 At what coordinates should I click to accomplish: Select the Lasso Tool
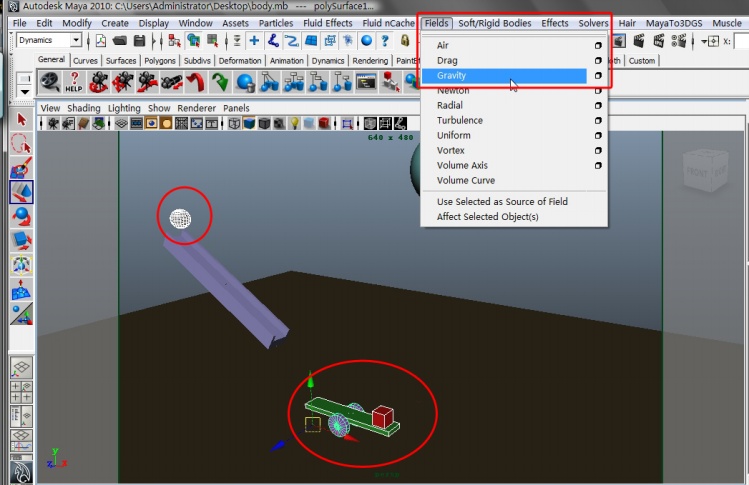21,143
